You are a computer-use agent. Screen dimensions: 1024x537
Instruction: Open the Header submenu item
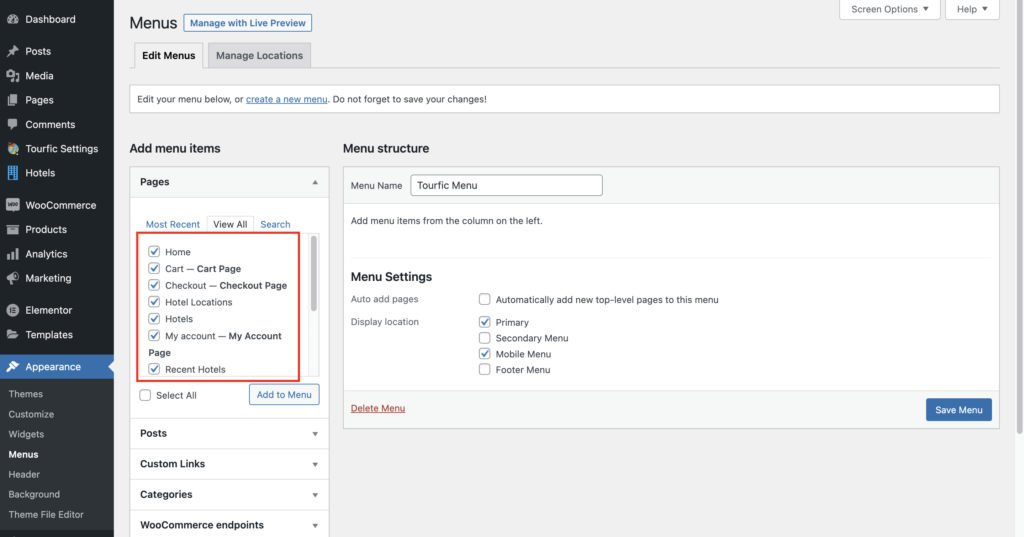[x=24, y=474]
